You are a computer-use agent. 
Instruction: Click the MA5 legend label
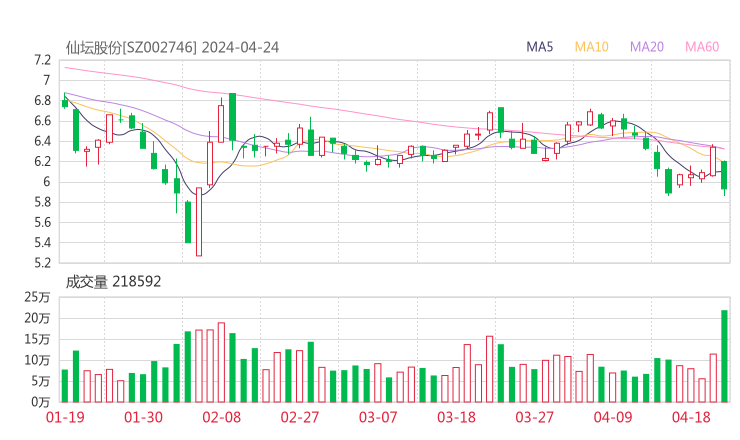pyautogui.click(x=539, y=47)
